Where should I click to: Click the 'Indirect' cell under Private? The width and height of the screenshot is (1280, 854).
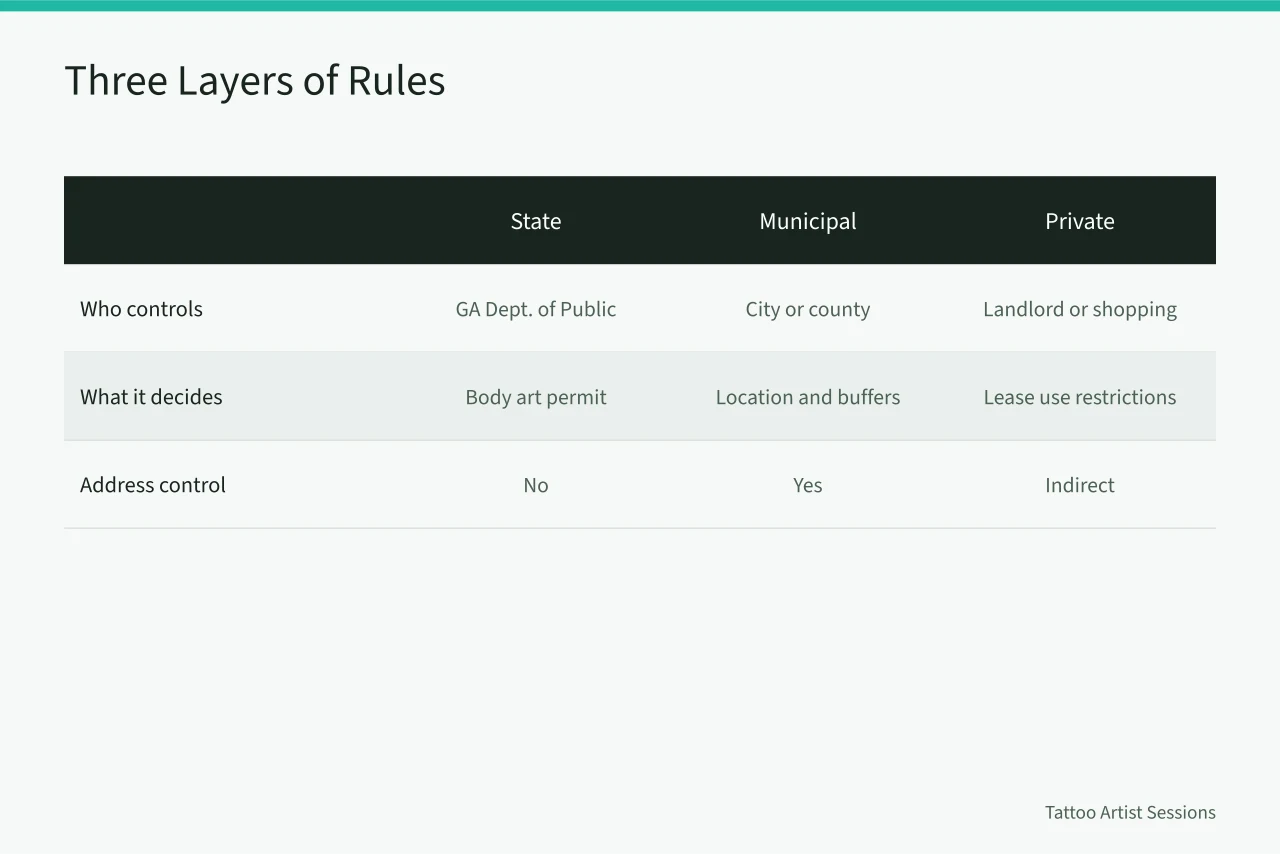1080,485
